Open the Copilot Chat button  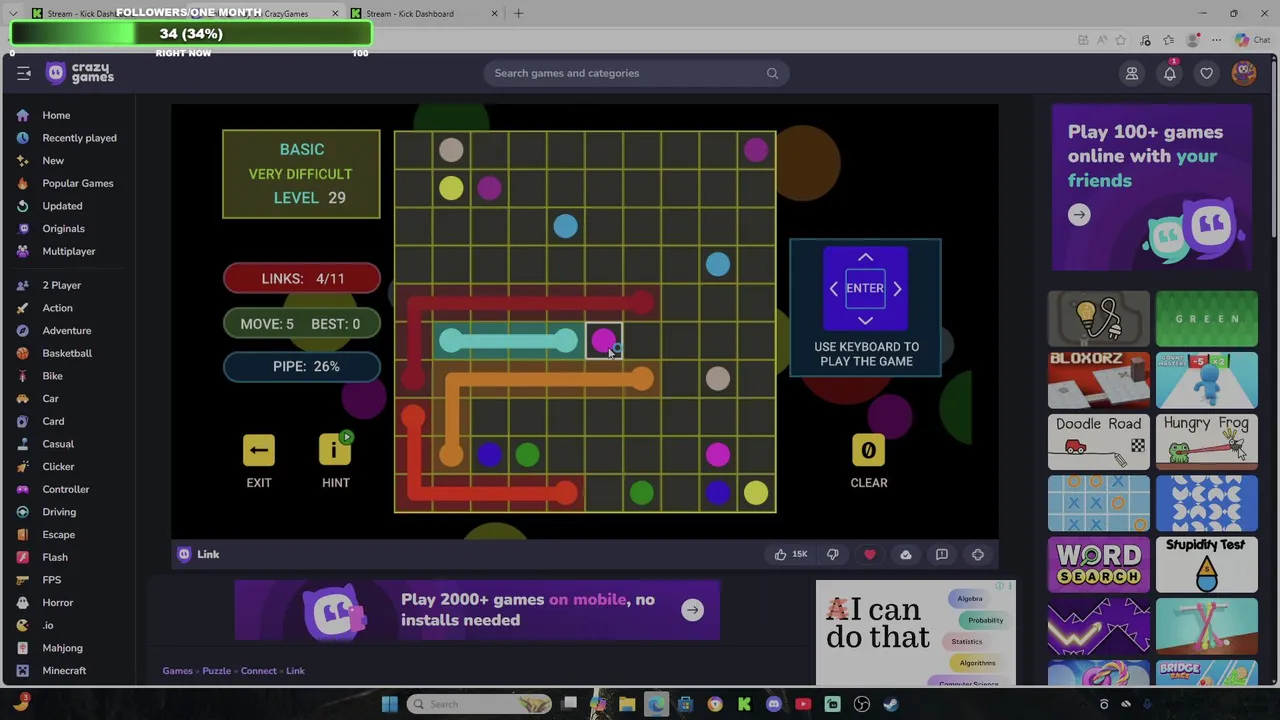click(1252, 40)
